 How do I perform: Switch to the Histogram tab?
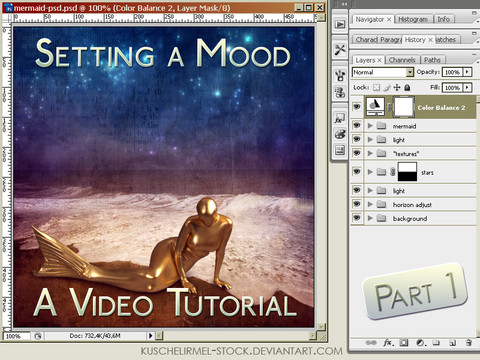[x=413, y=19]
